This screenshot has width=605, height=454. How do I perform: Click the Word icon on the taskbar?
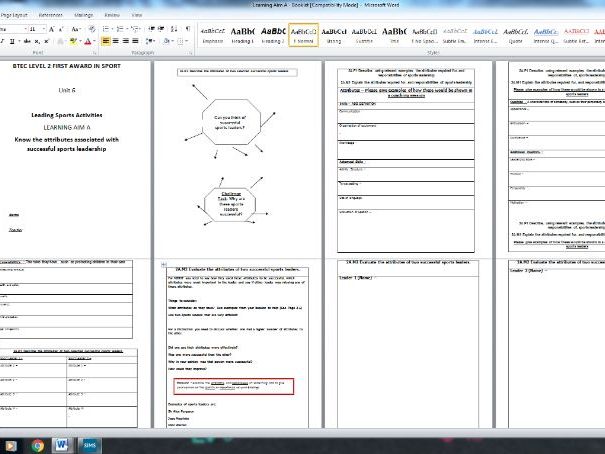(61, 446)
